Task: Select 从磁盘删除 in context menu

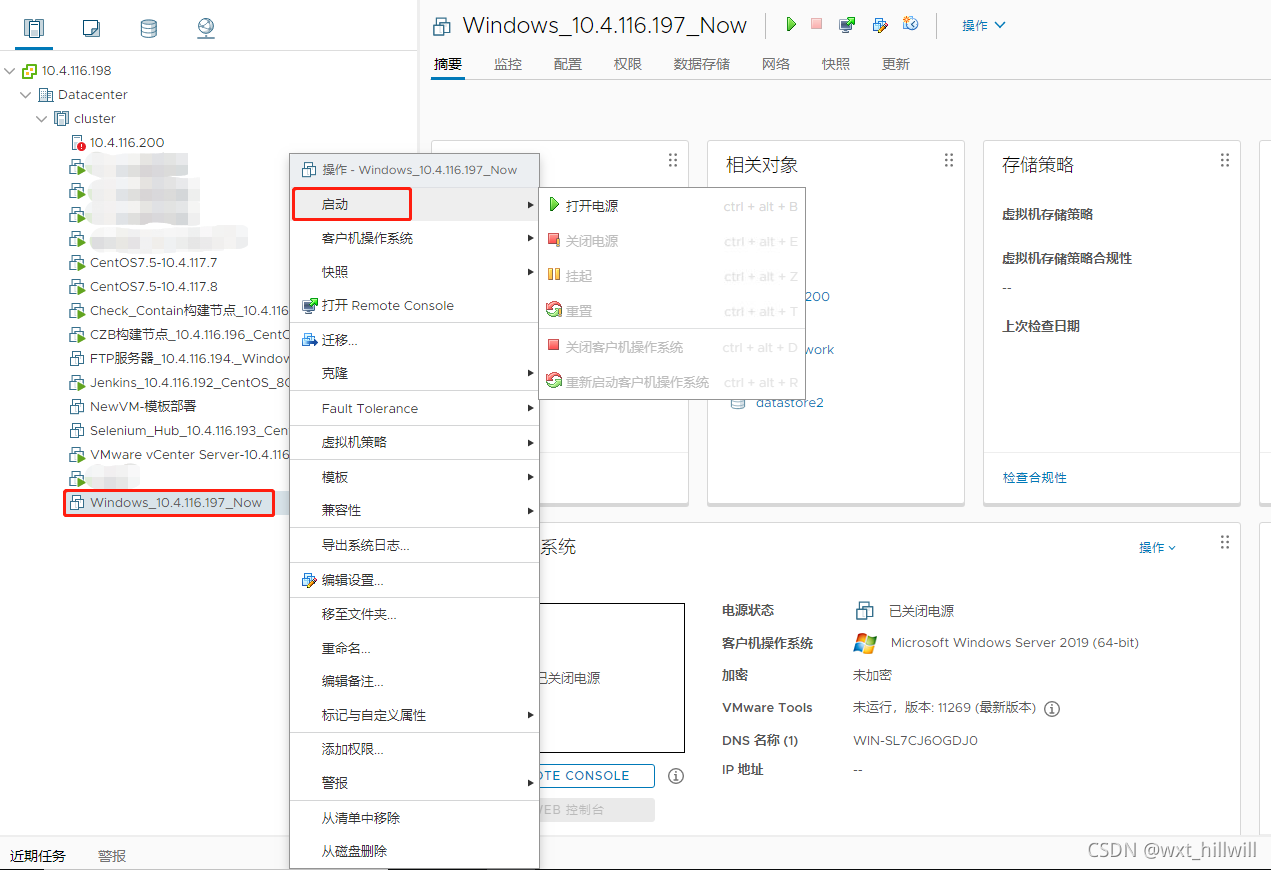Action: (414, 851)
